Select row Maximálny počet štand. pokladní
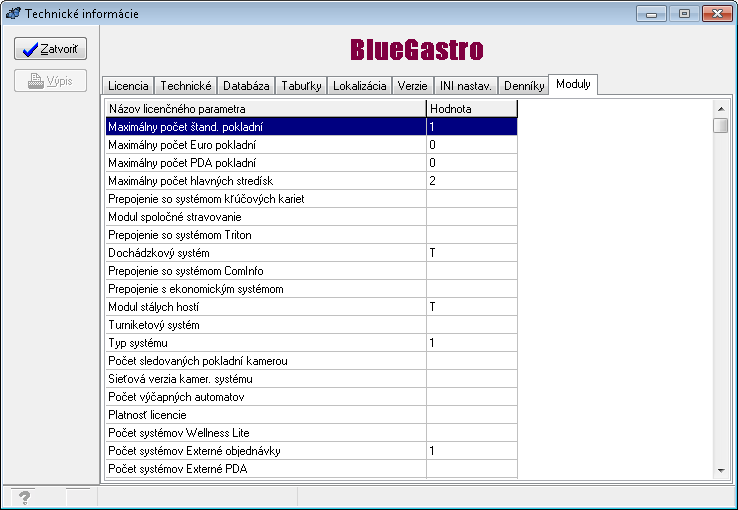 pyautogui.click(x=312, y=127)
